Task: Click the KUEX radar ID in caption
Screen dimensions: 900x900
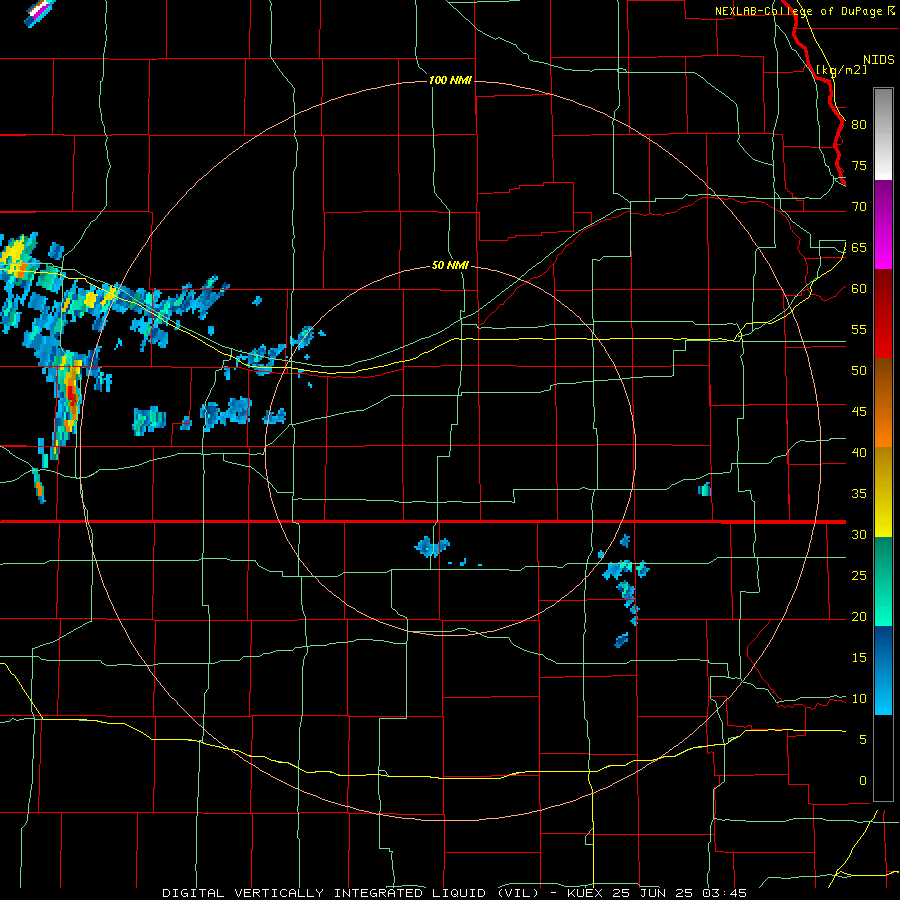Action: (586, 893)
